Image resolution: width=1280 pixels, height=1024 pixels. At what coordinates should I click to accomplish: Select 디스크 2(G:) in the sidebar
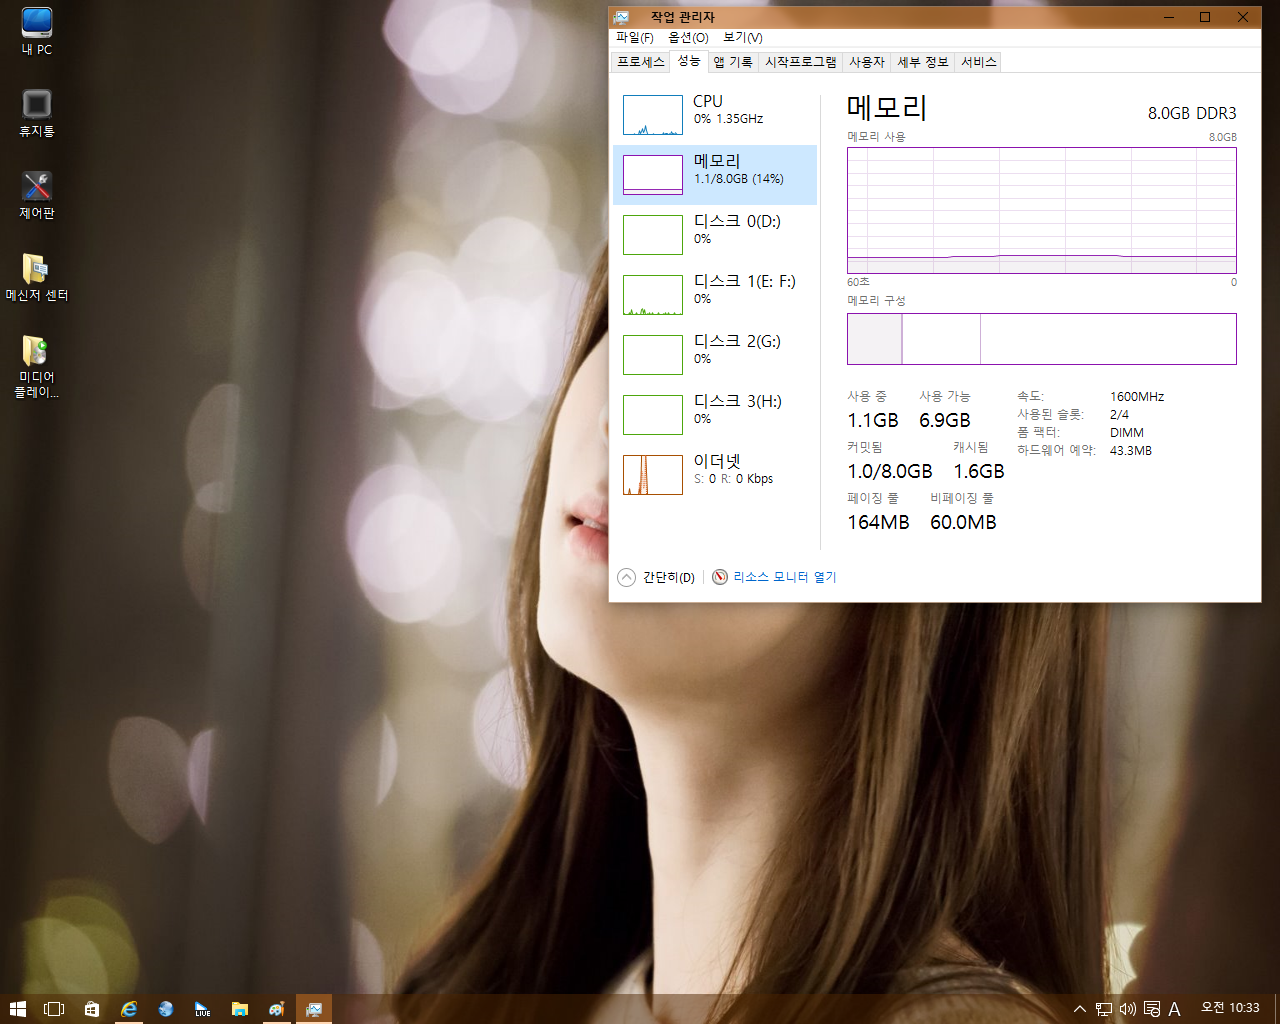[x=715, y=355]
